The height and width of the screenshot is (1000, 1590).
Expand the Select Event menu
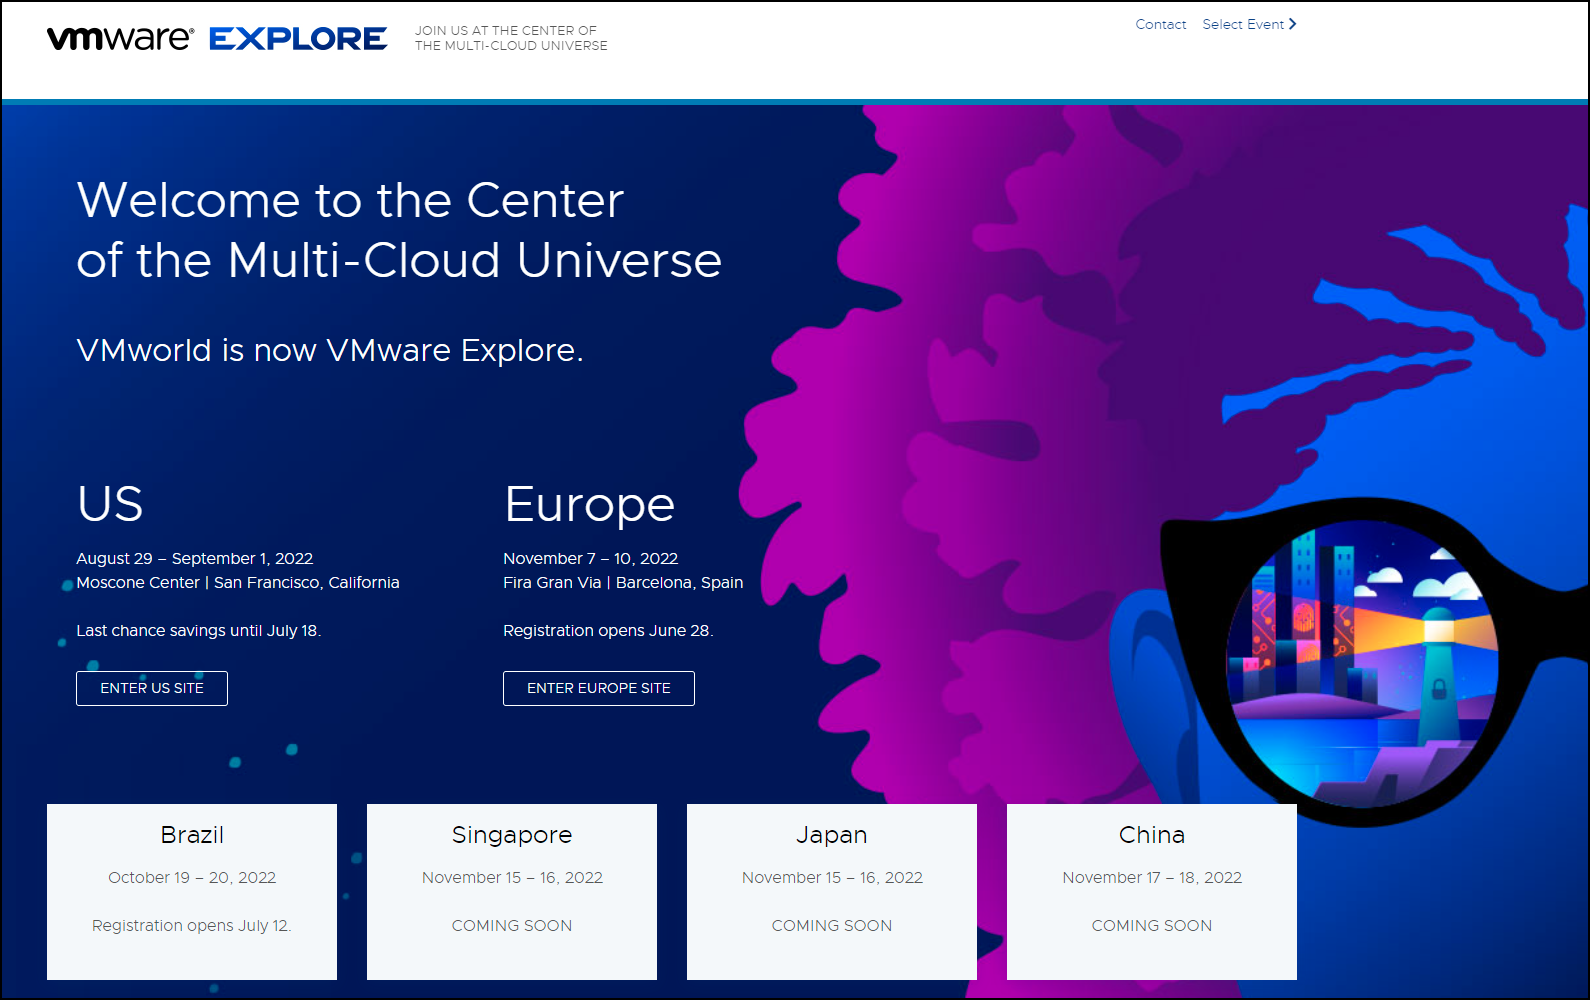(x=1249, y=24)
